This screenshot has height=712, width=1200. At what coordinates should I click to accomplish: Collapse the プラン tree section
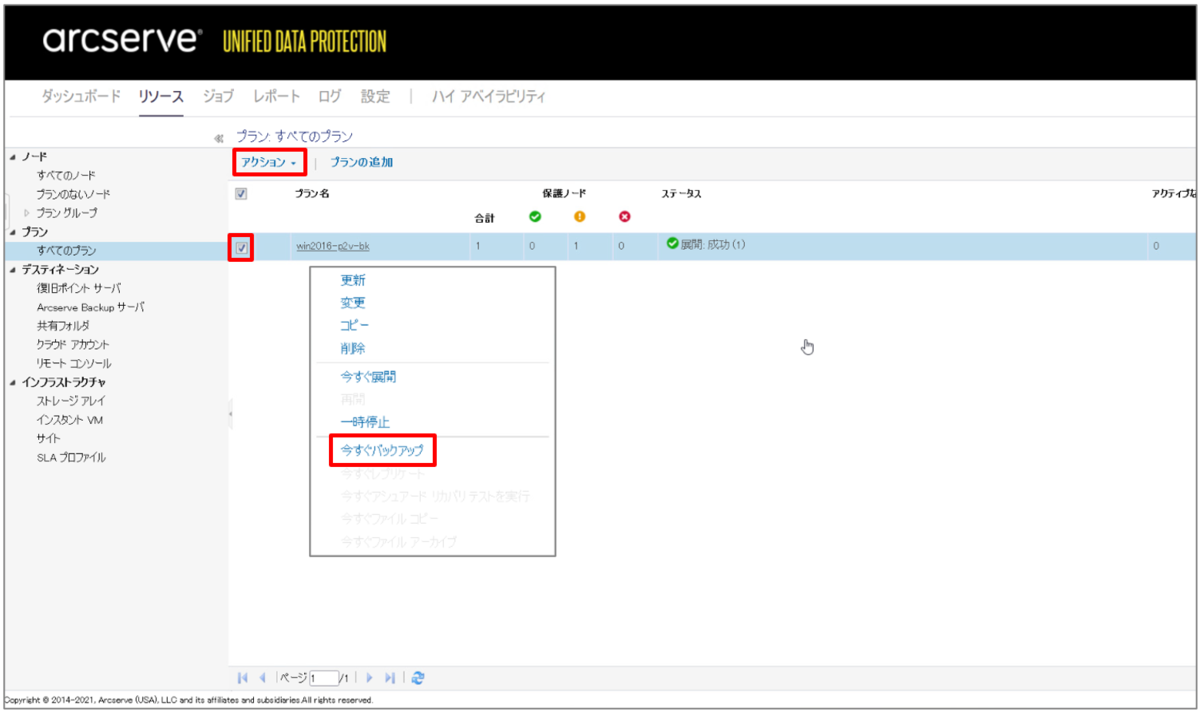point(12,232)
